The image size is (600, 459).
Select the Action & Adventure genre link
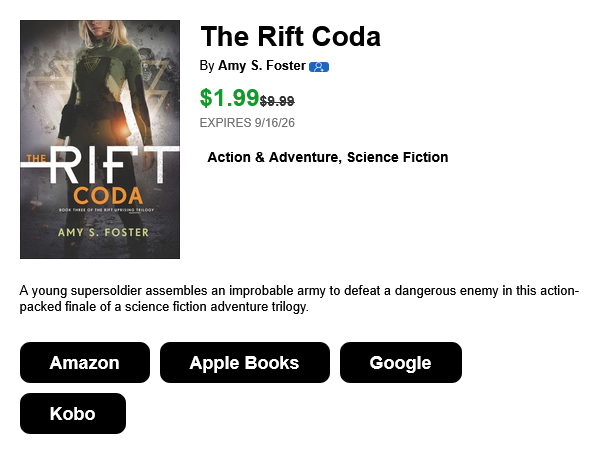[274, 157]
